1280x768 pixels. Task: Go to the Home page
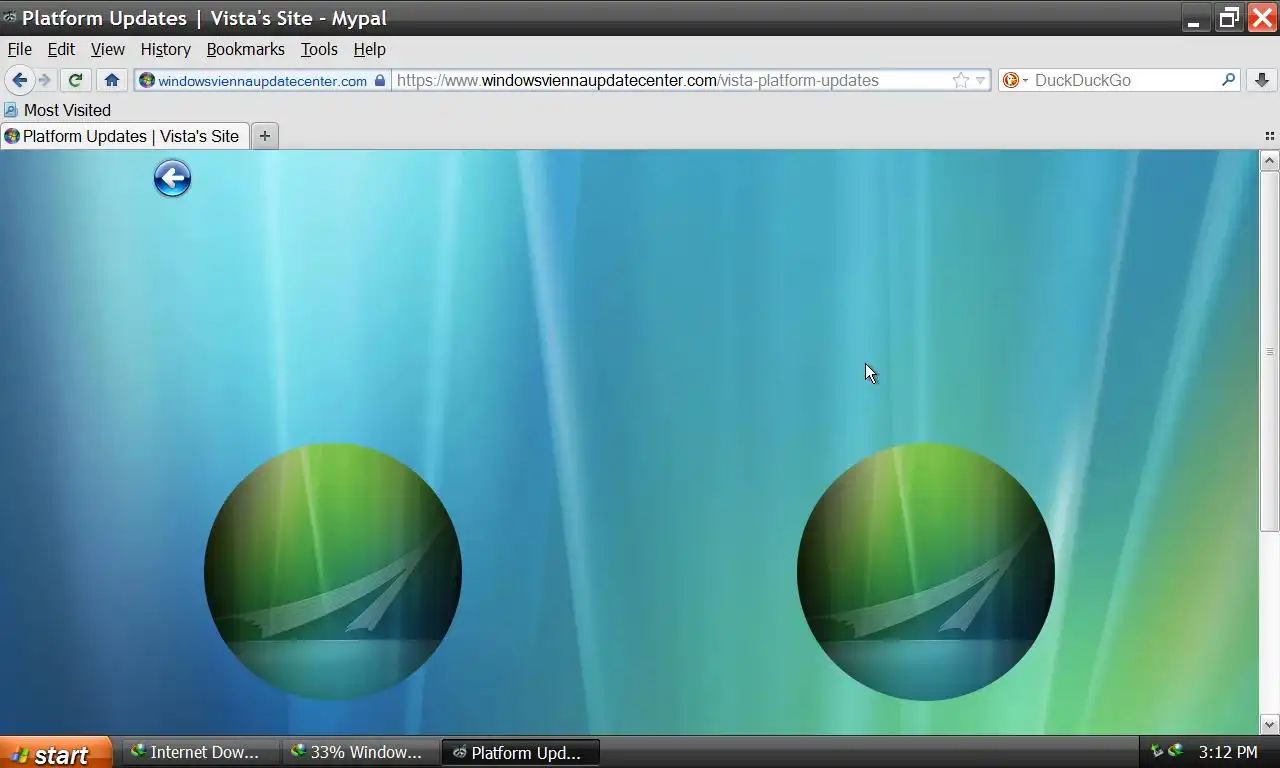pyautogui.click(x=112, y=80)
